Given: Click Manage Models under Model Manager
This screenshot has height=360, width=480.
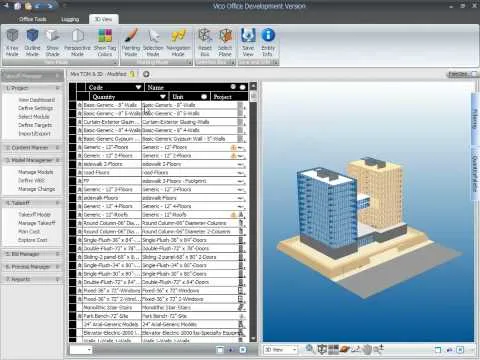Looking at the screenshot, I should coord(36,172).
